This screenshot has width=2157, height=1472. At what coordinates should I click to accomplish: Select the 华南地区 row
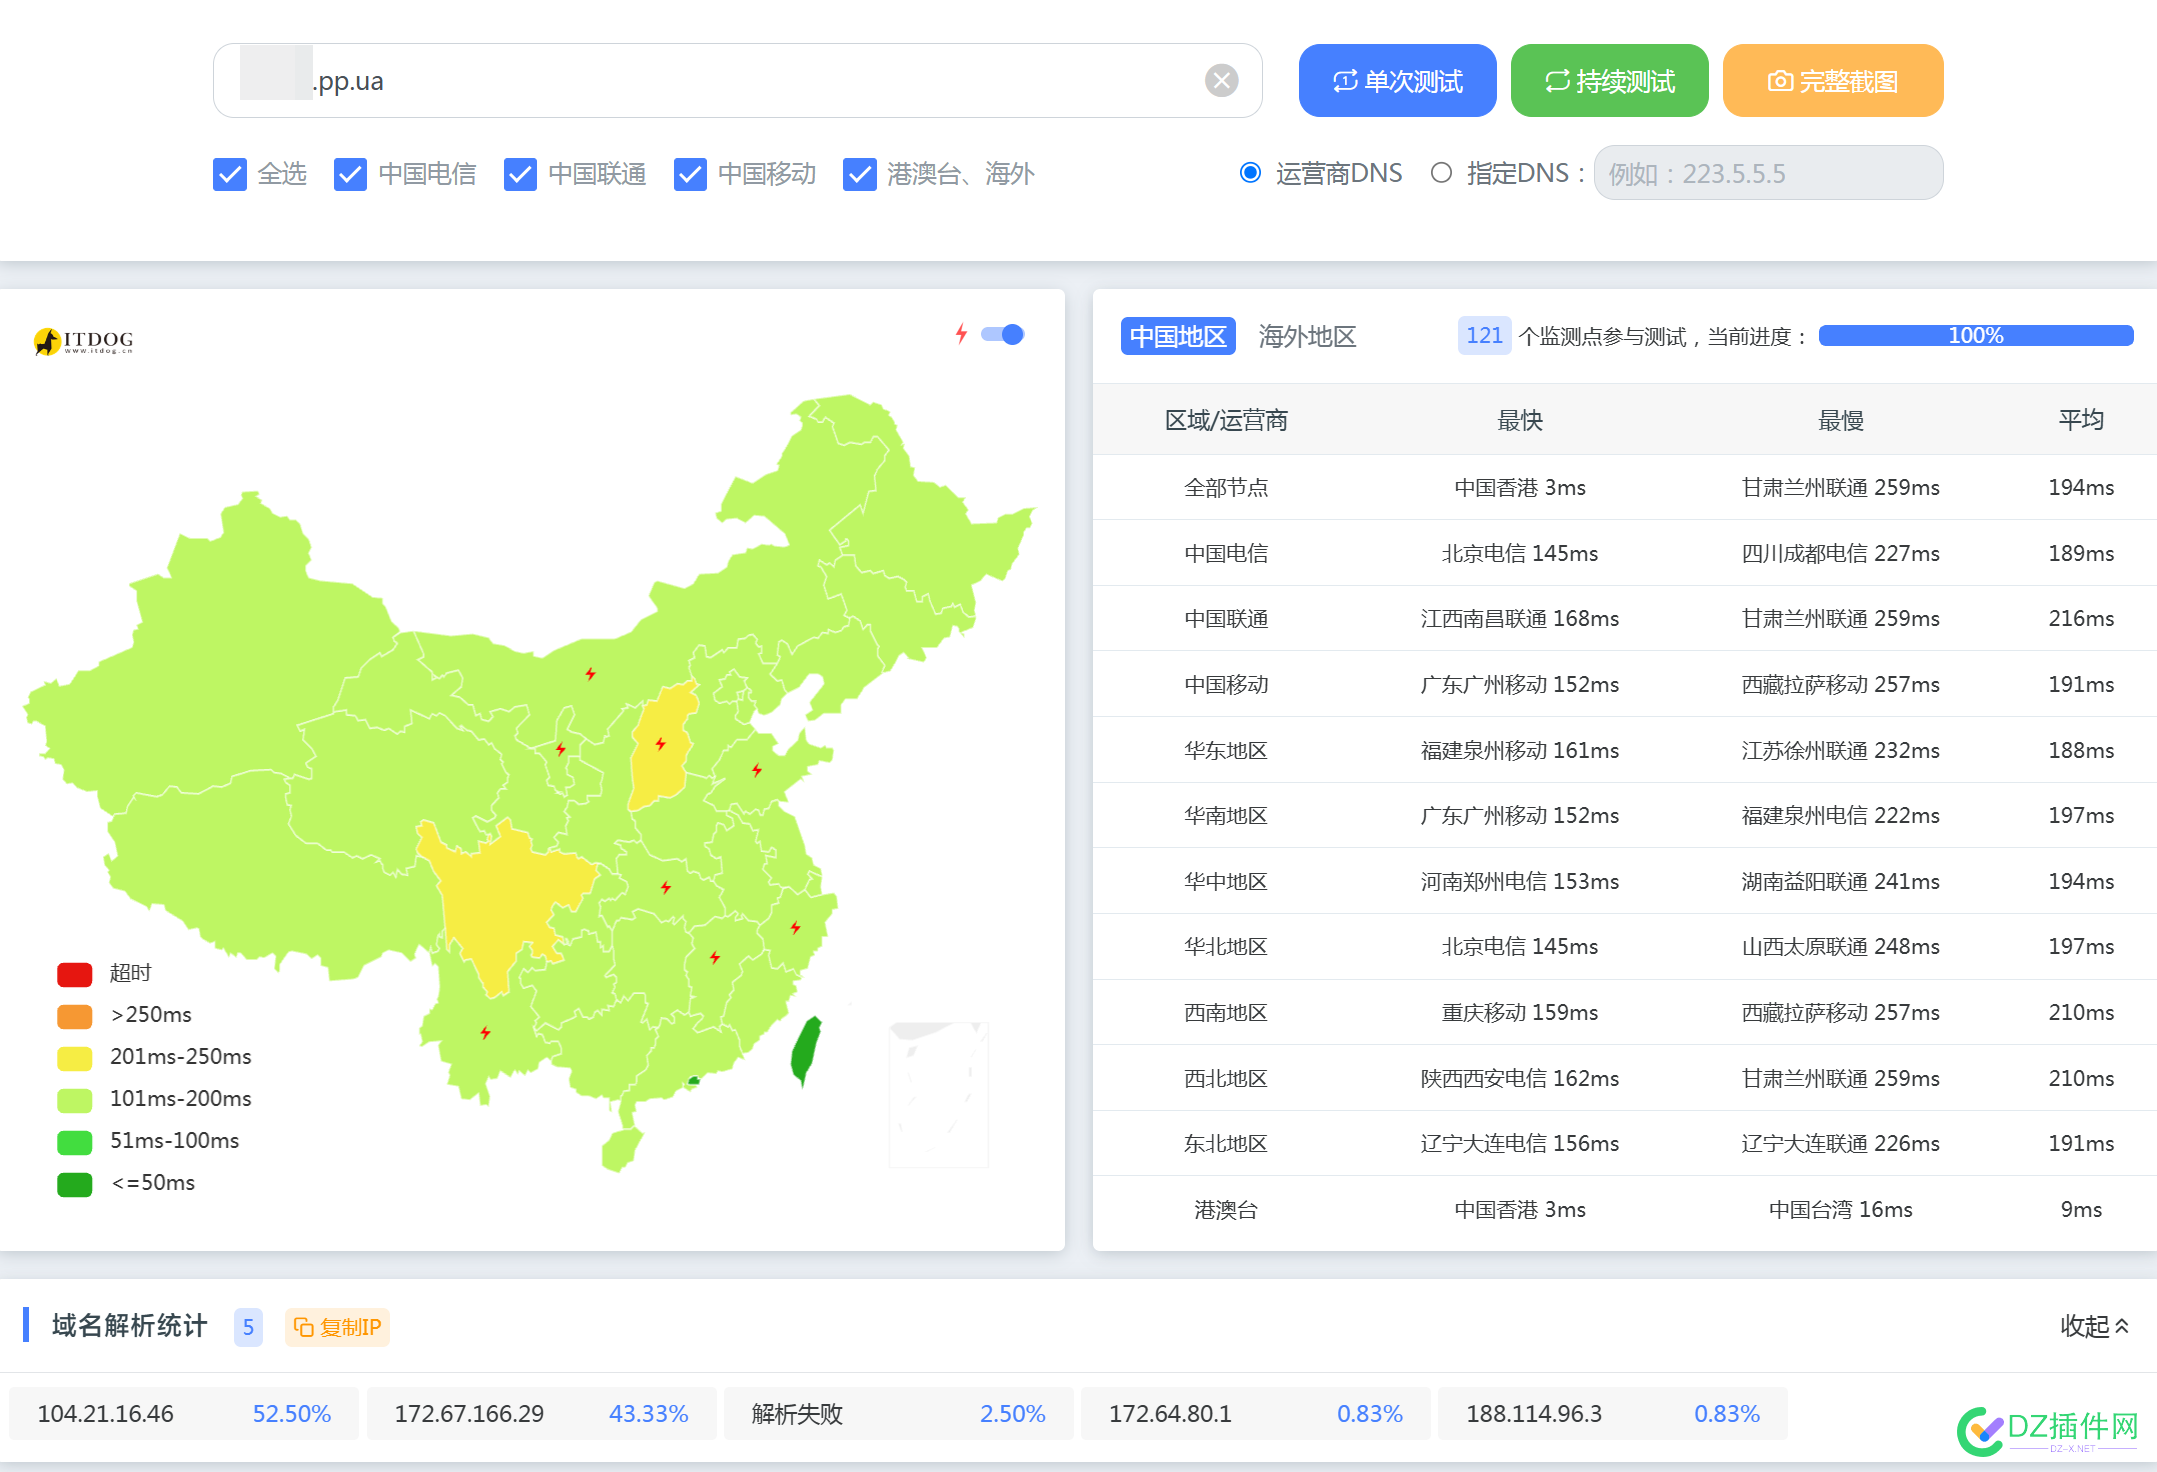1625,816
